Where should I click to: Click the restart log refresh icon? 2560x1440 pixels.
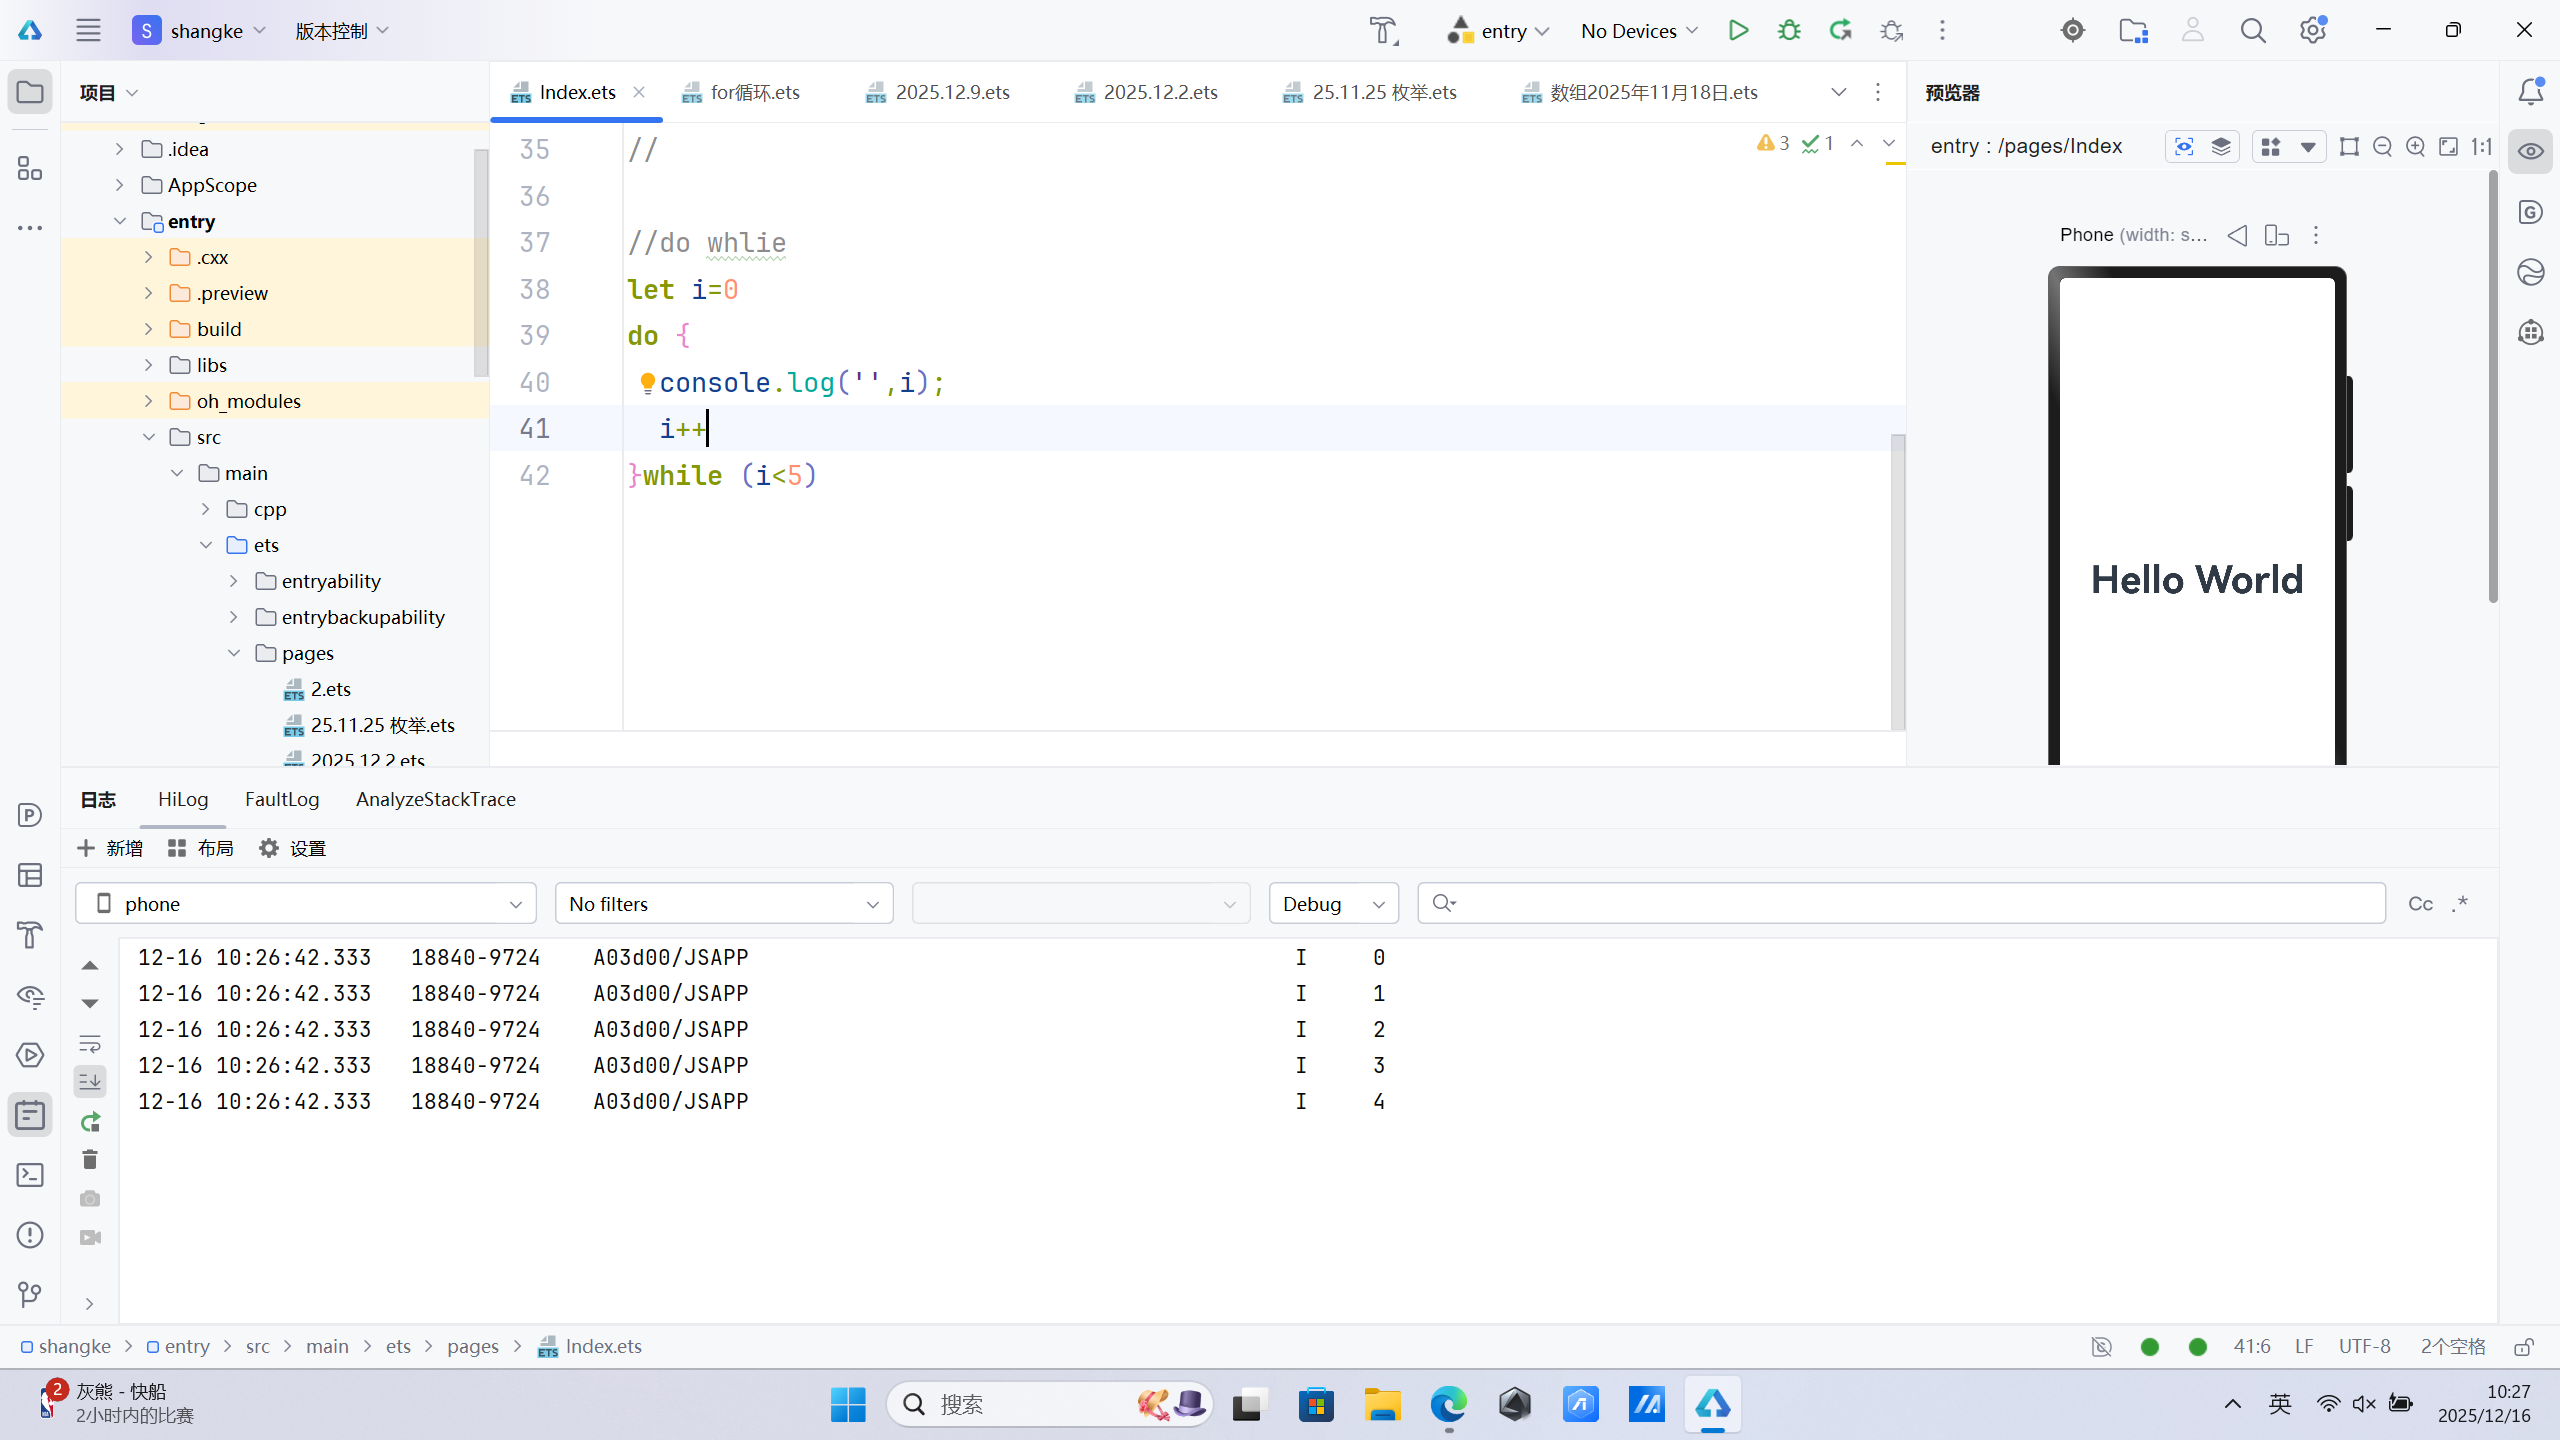[90, 1121]
